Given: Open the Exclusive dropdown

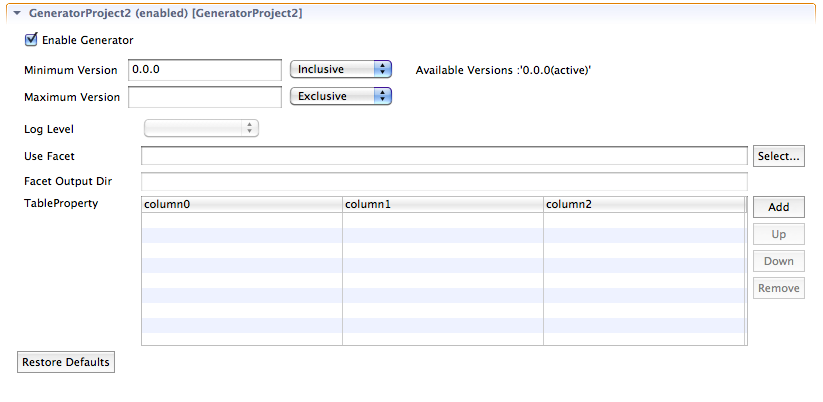Looking at the screenshot, I should (341, 96).
